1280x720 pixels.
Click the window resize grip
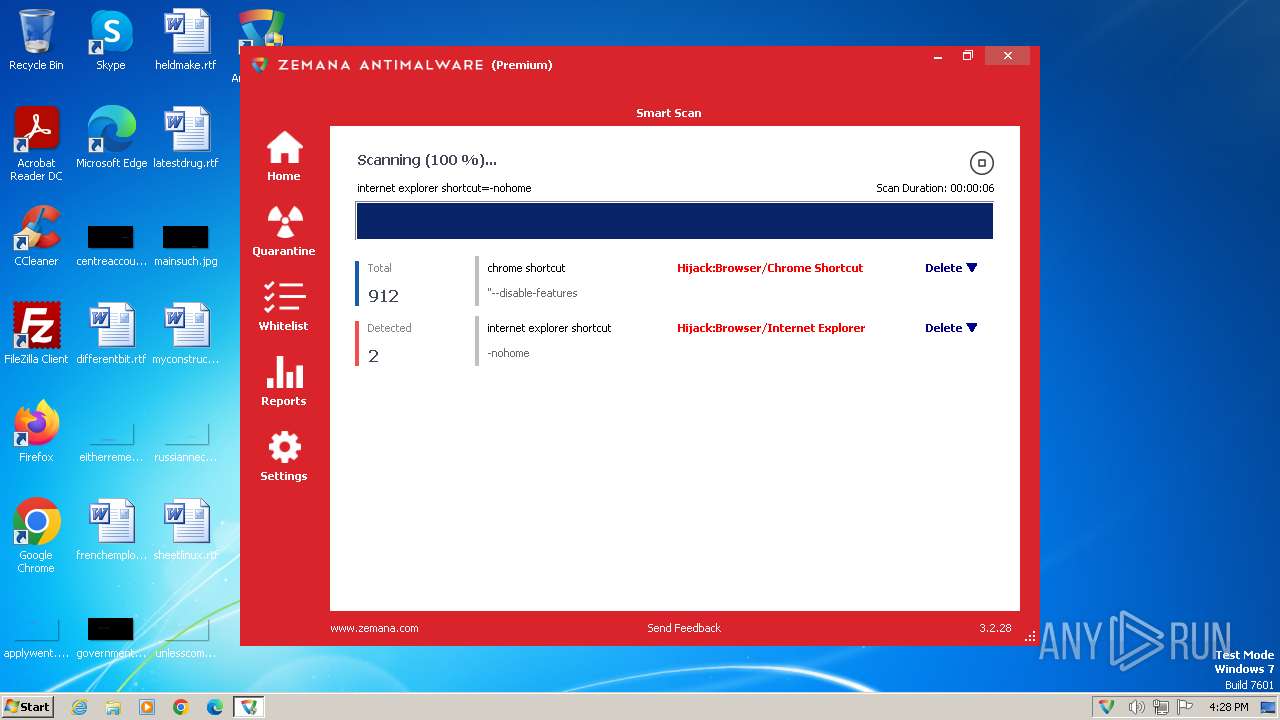pos(1031,637)
